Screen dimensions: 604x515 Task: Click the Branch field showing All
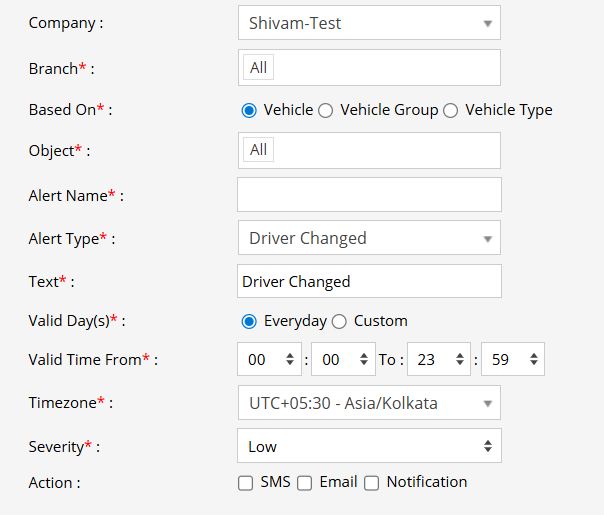368,68
